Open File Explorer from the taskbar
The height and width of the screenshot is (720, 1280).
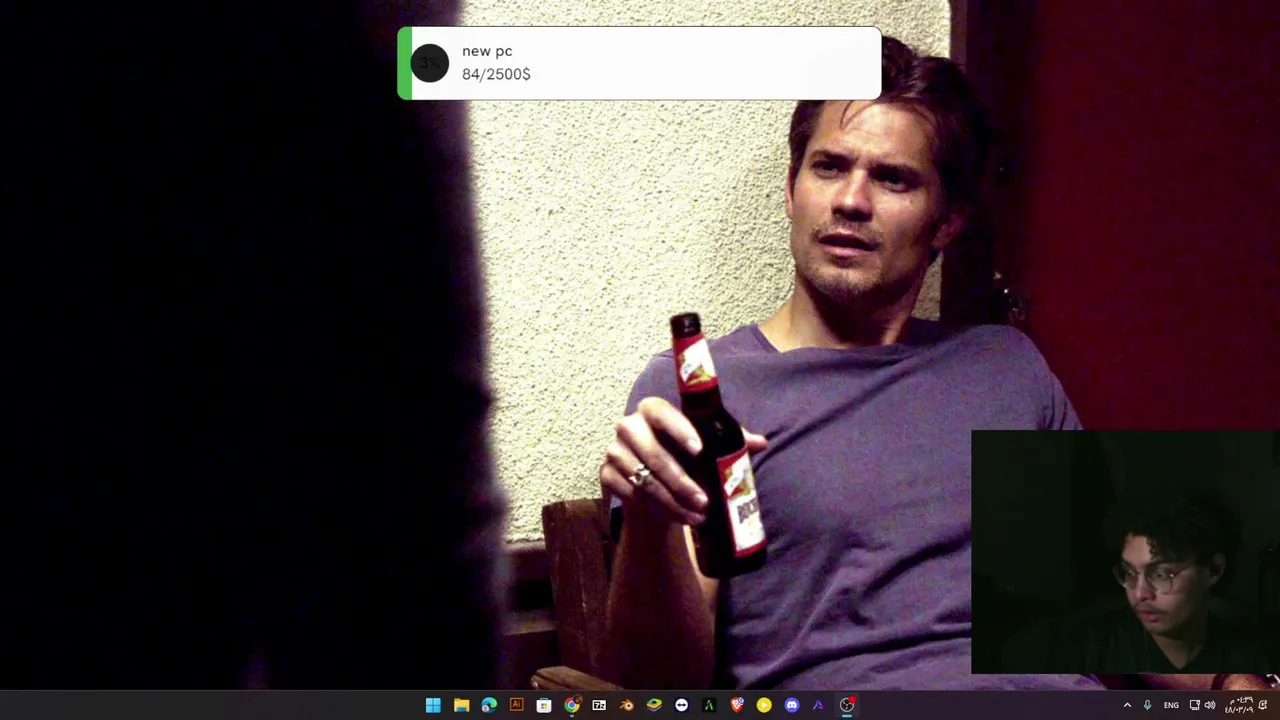point(461,705)
